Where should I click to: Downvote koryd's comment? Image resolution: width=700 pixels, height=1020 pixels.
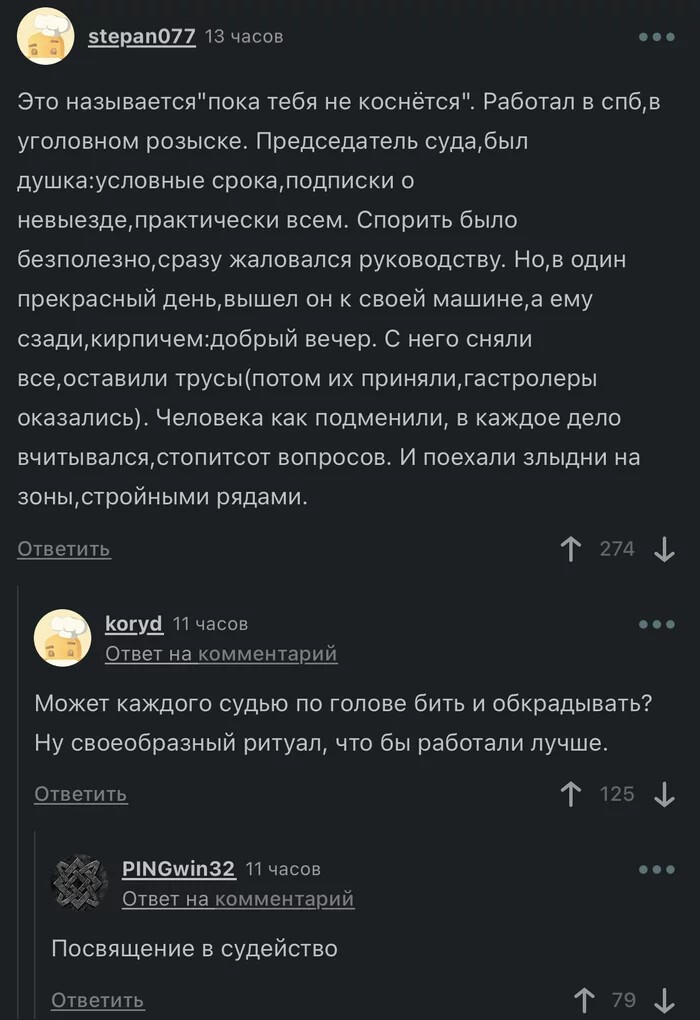pos(663,794)
